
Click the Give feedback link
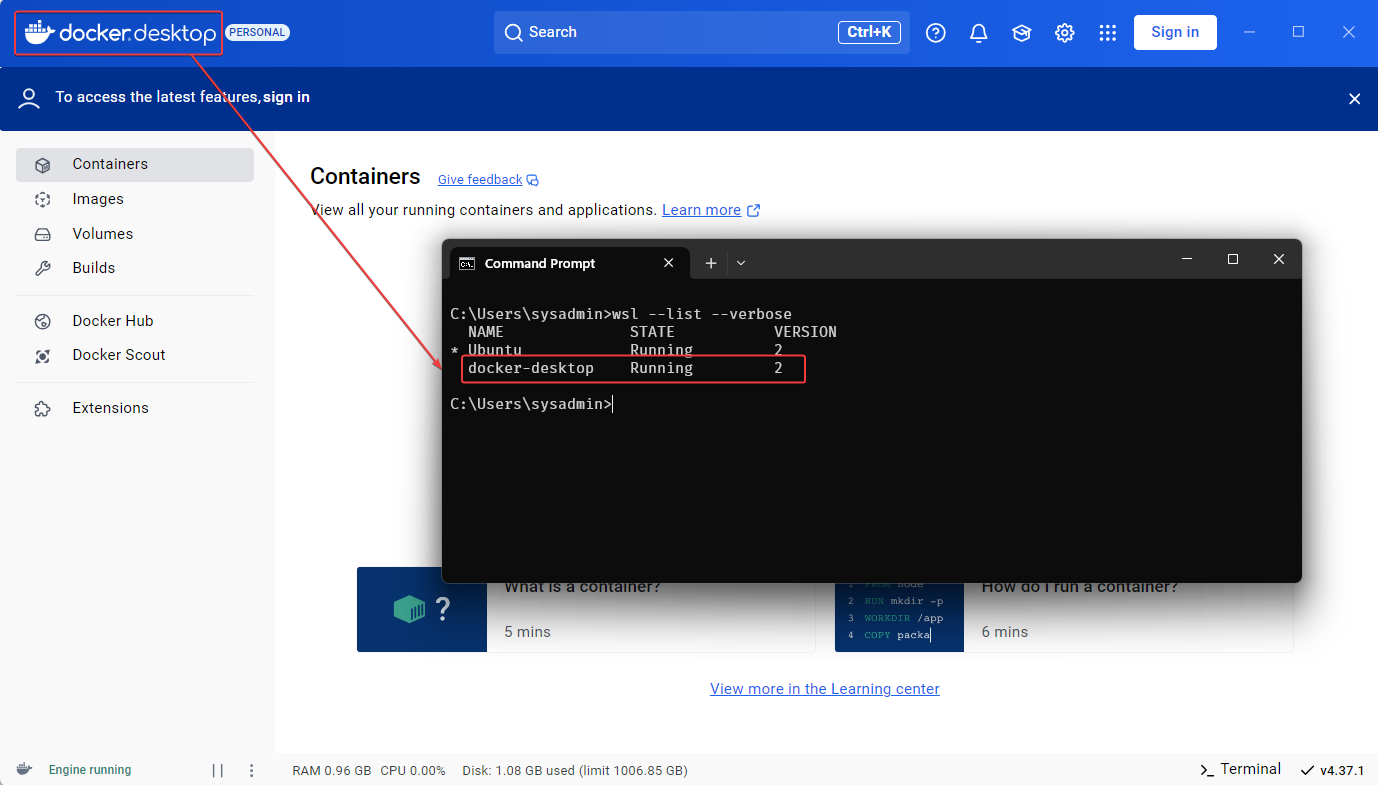pos(488,180)
